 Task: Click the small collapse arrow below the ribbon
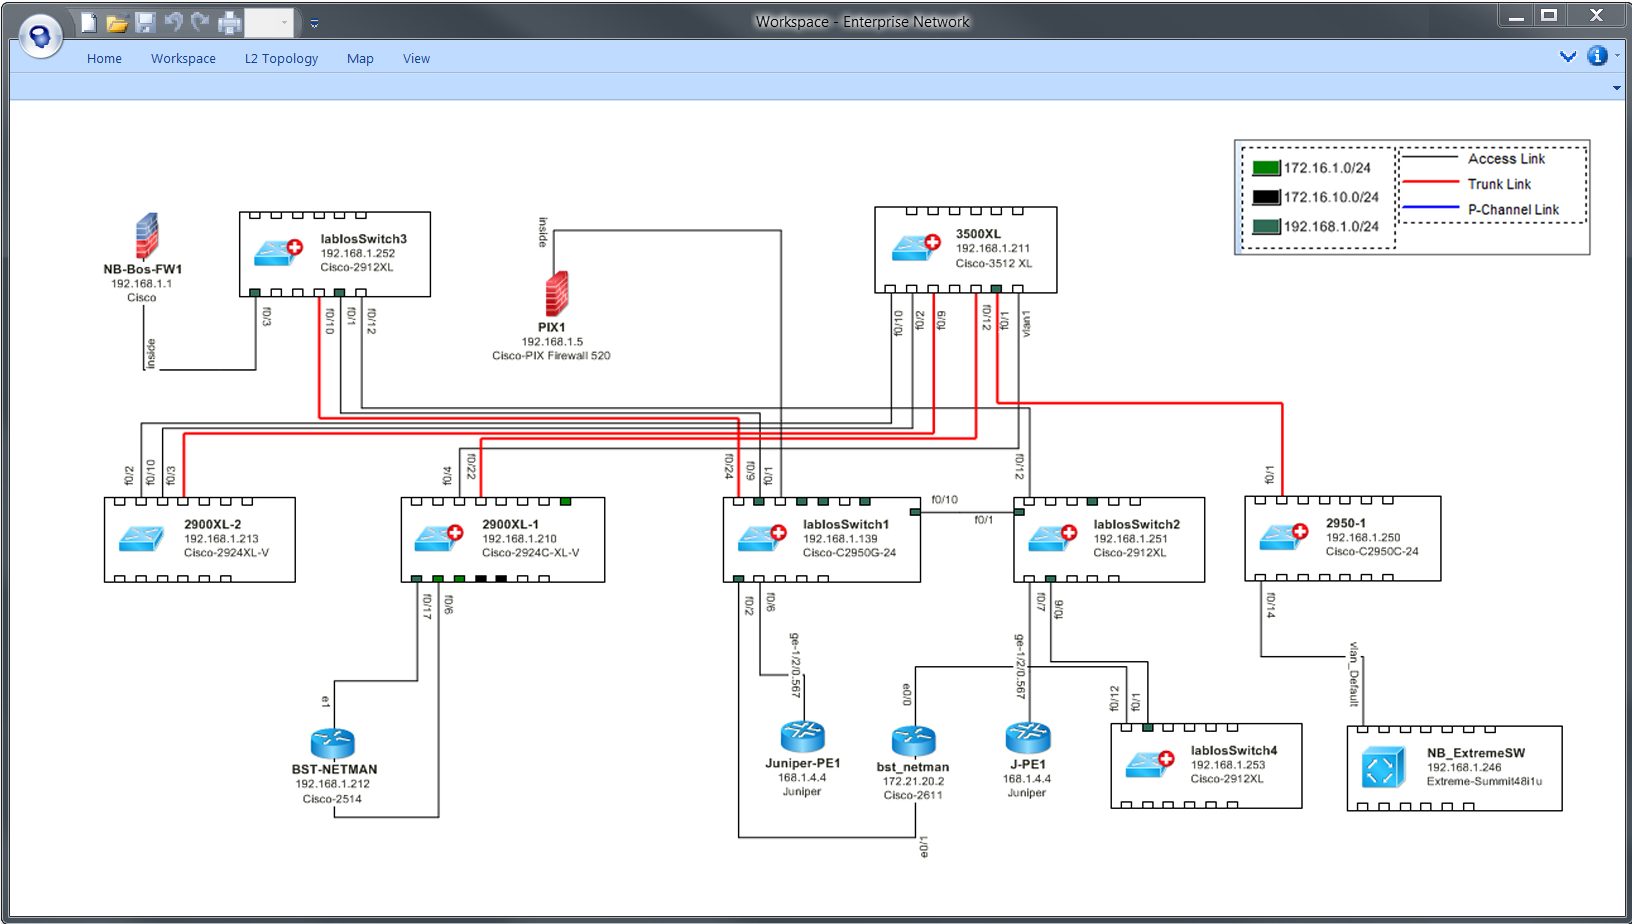[1617, 88]
